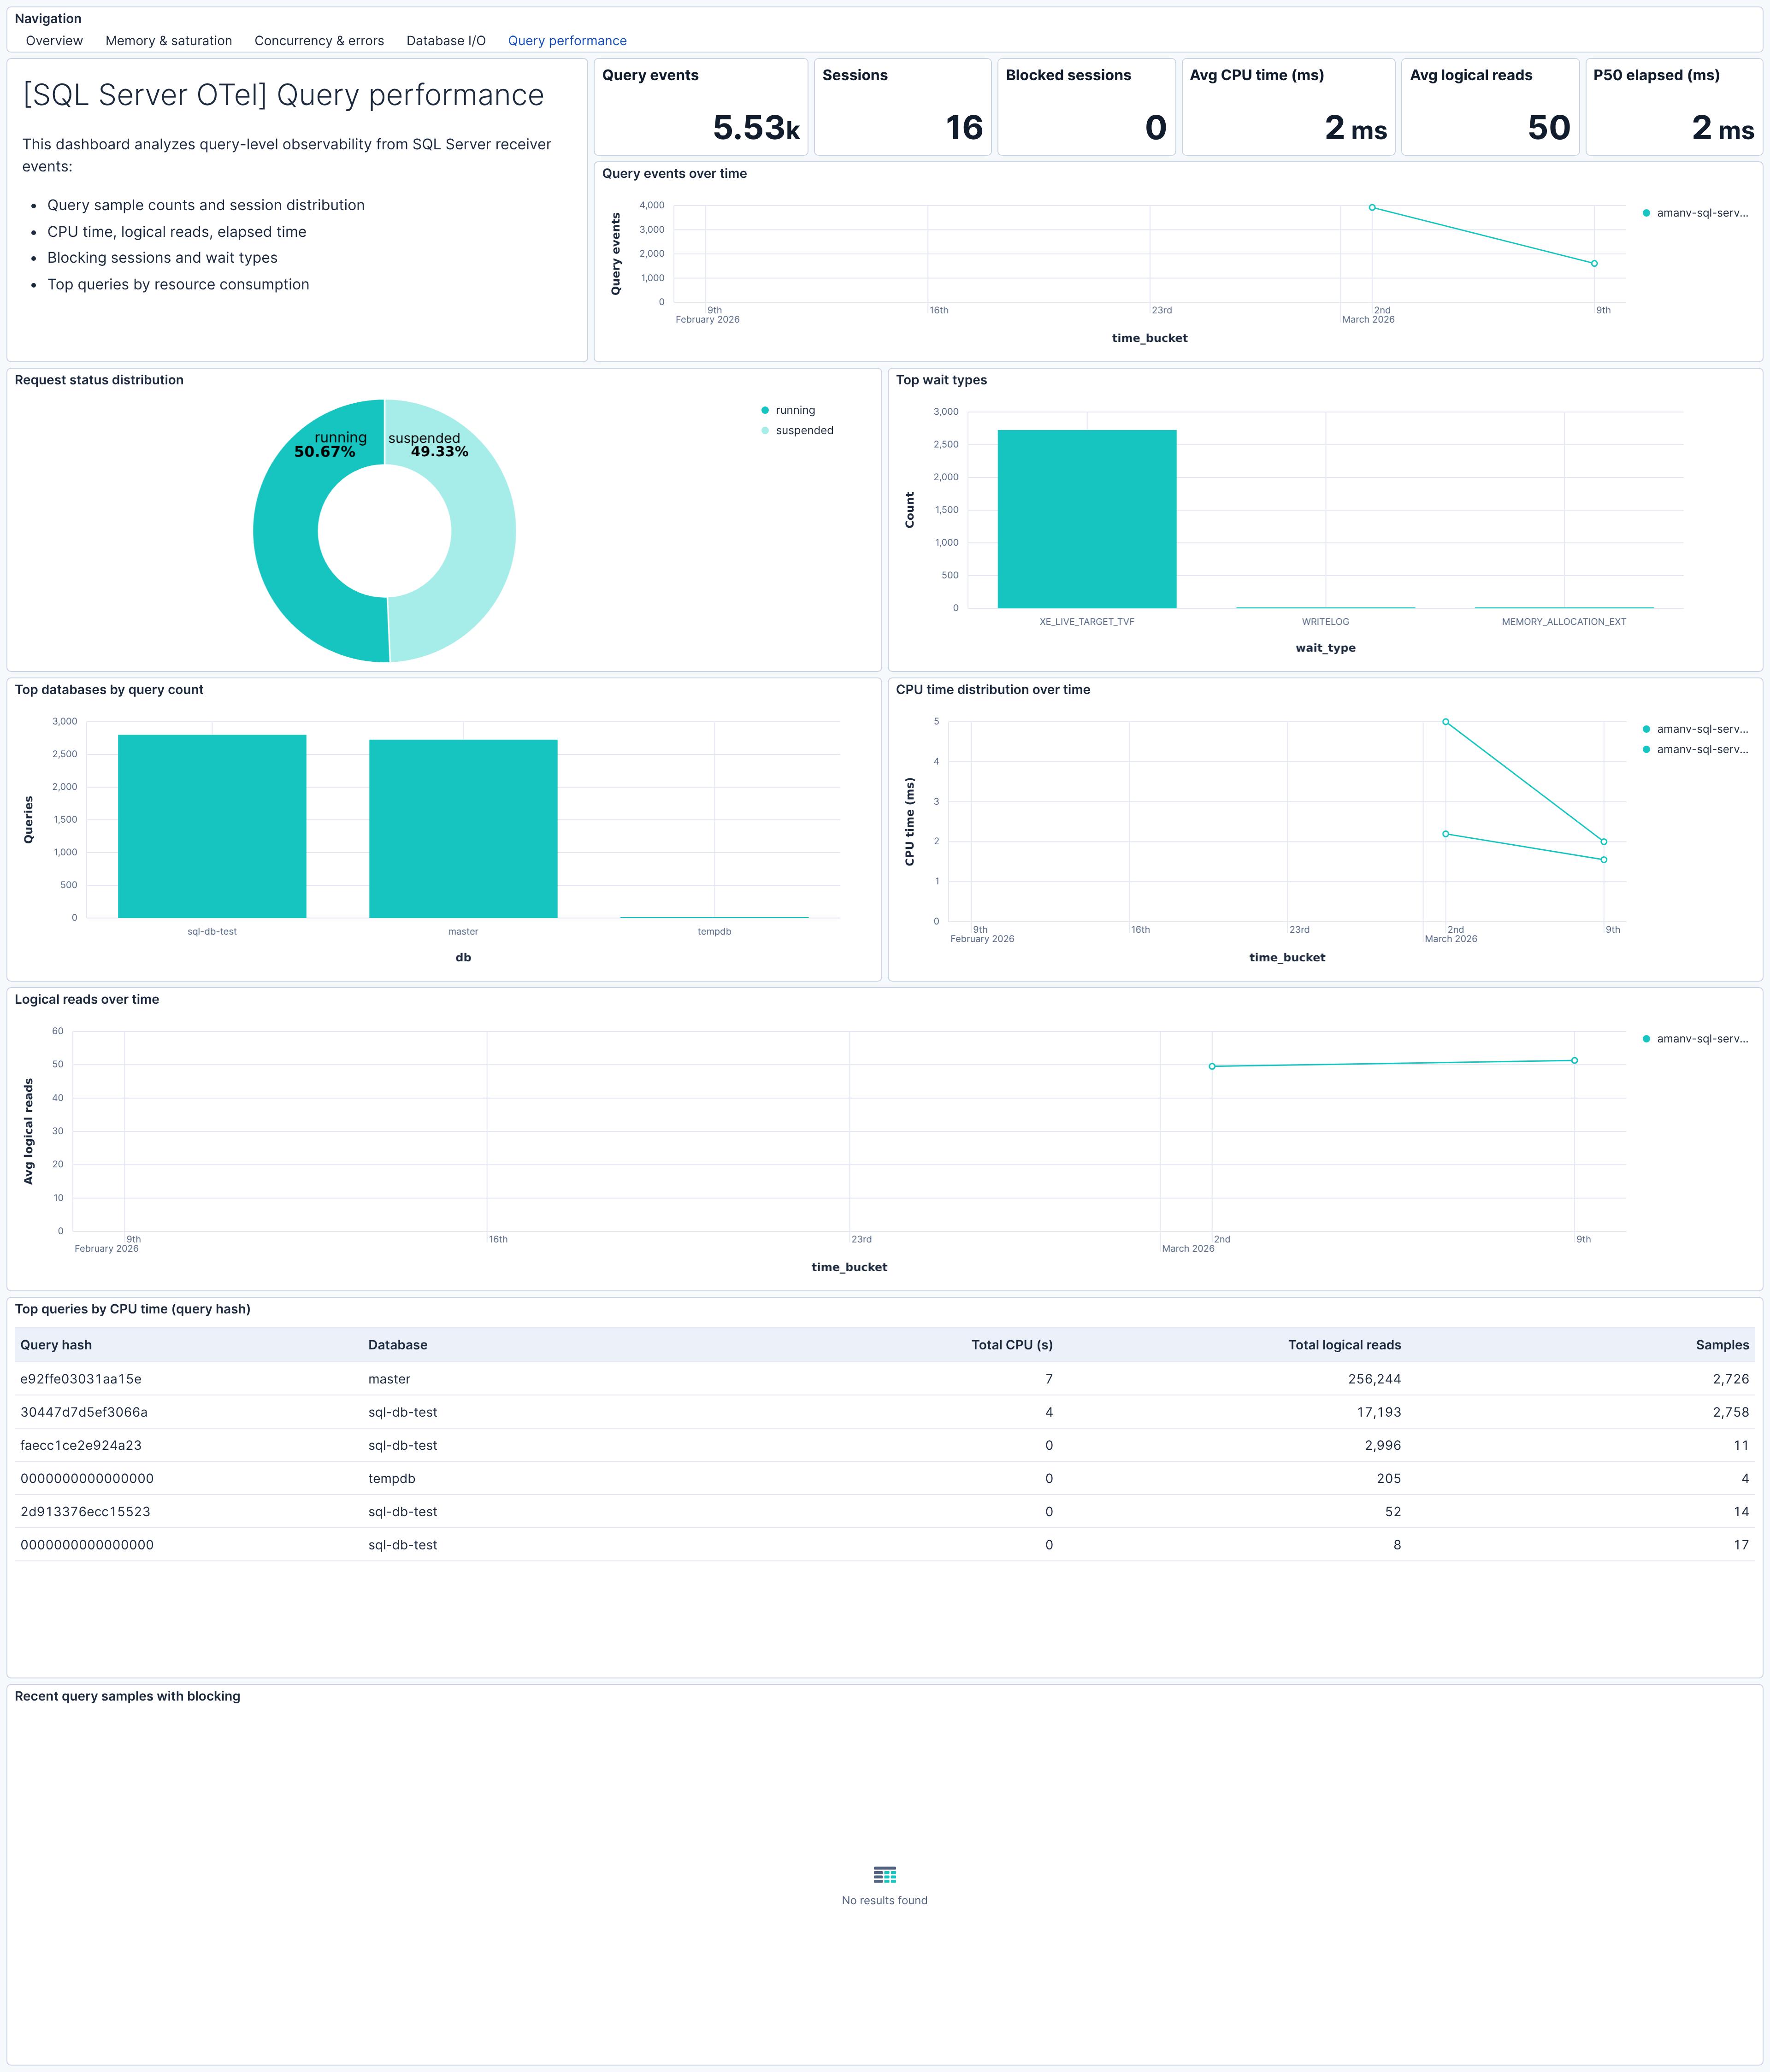Switch to Concurrency & errors
Screen dimensions: 1770x2072
(319, 40)
